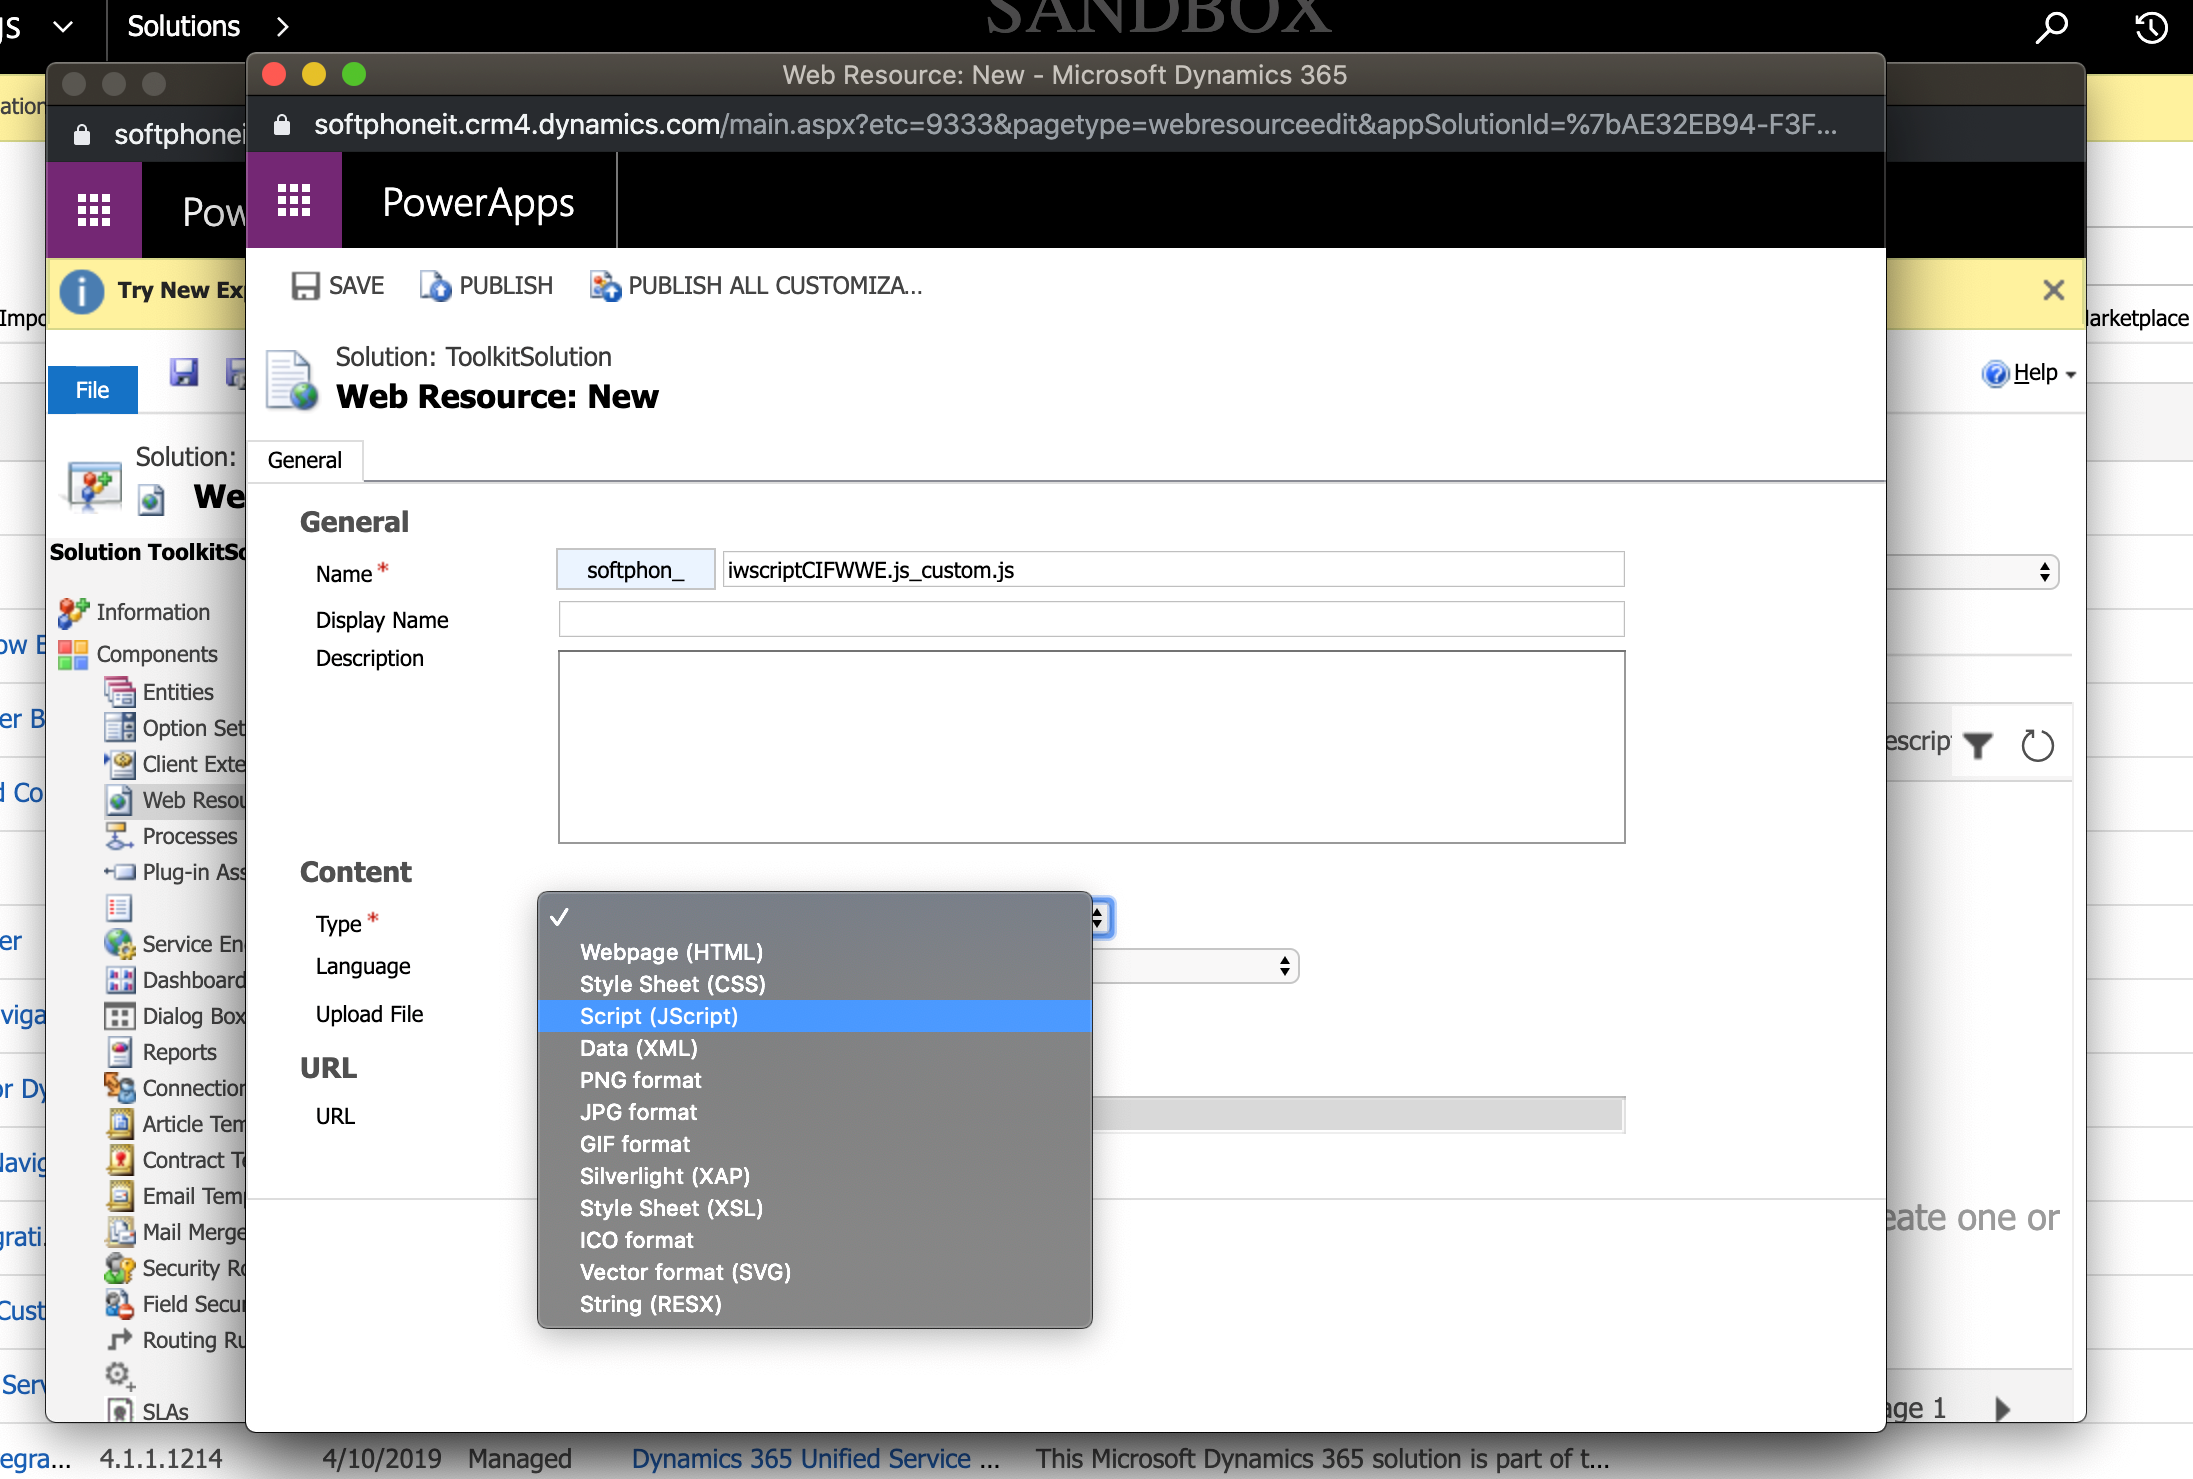Click the address bar URL of front window

(1075, 125)
